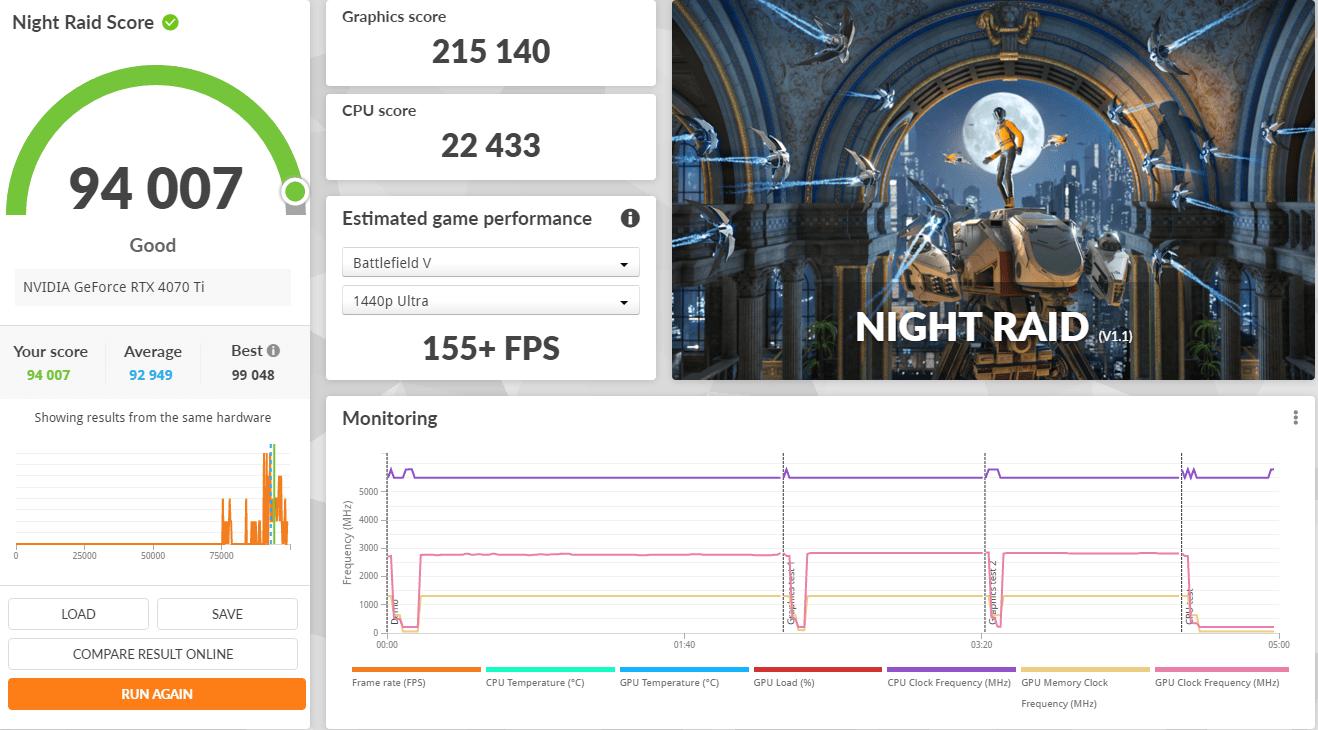Open the Battlefield V game dropdown

click(491, 263)
